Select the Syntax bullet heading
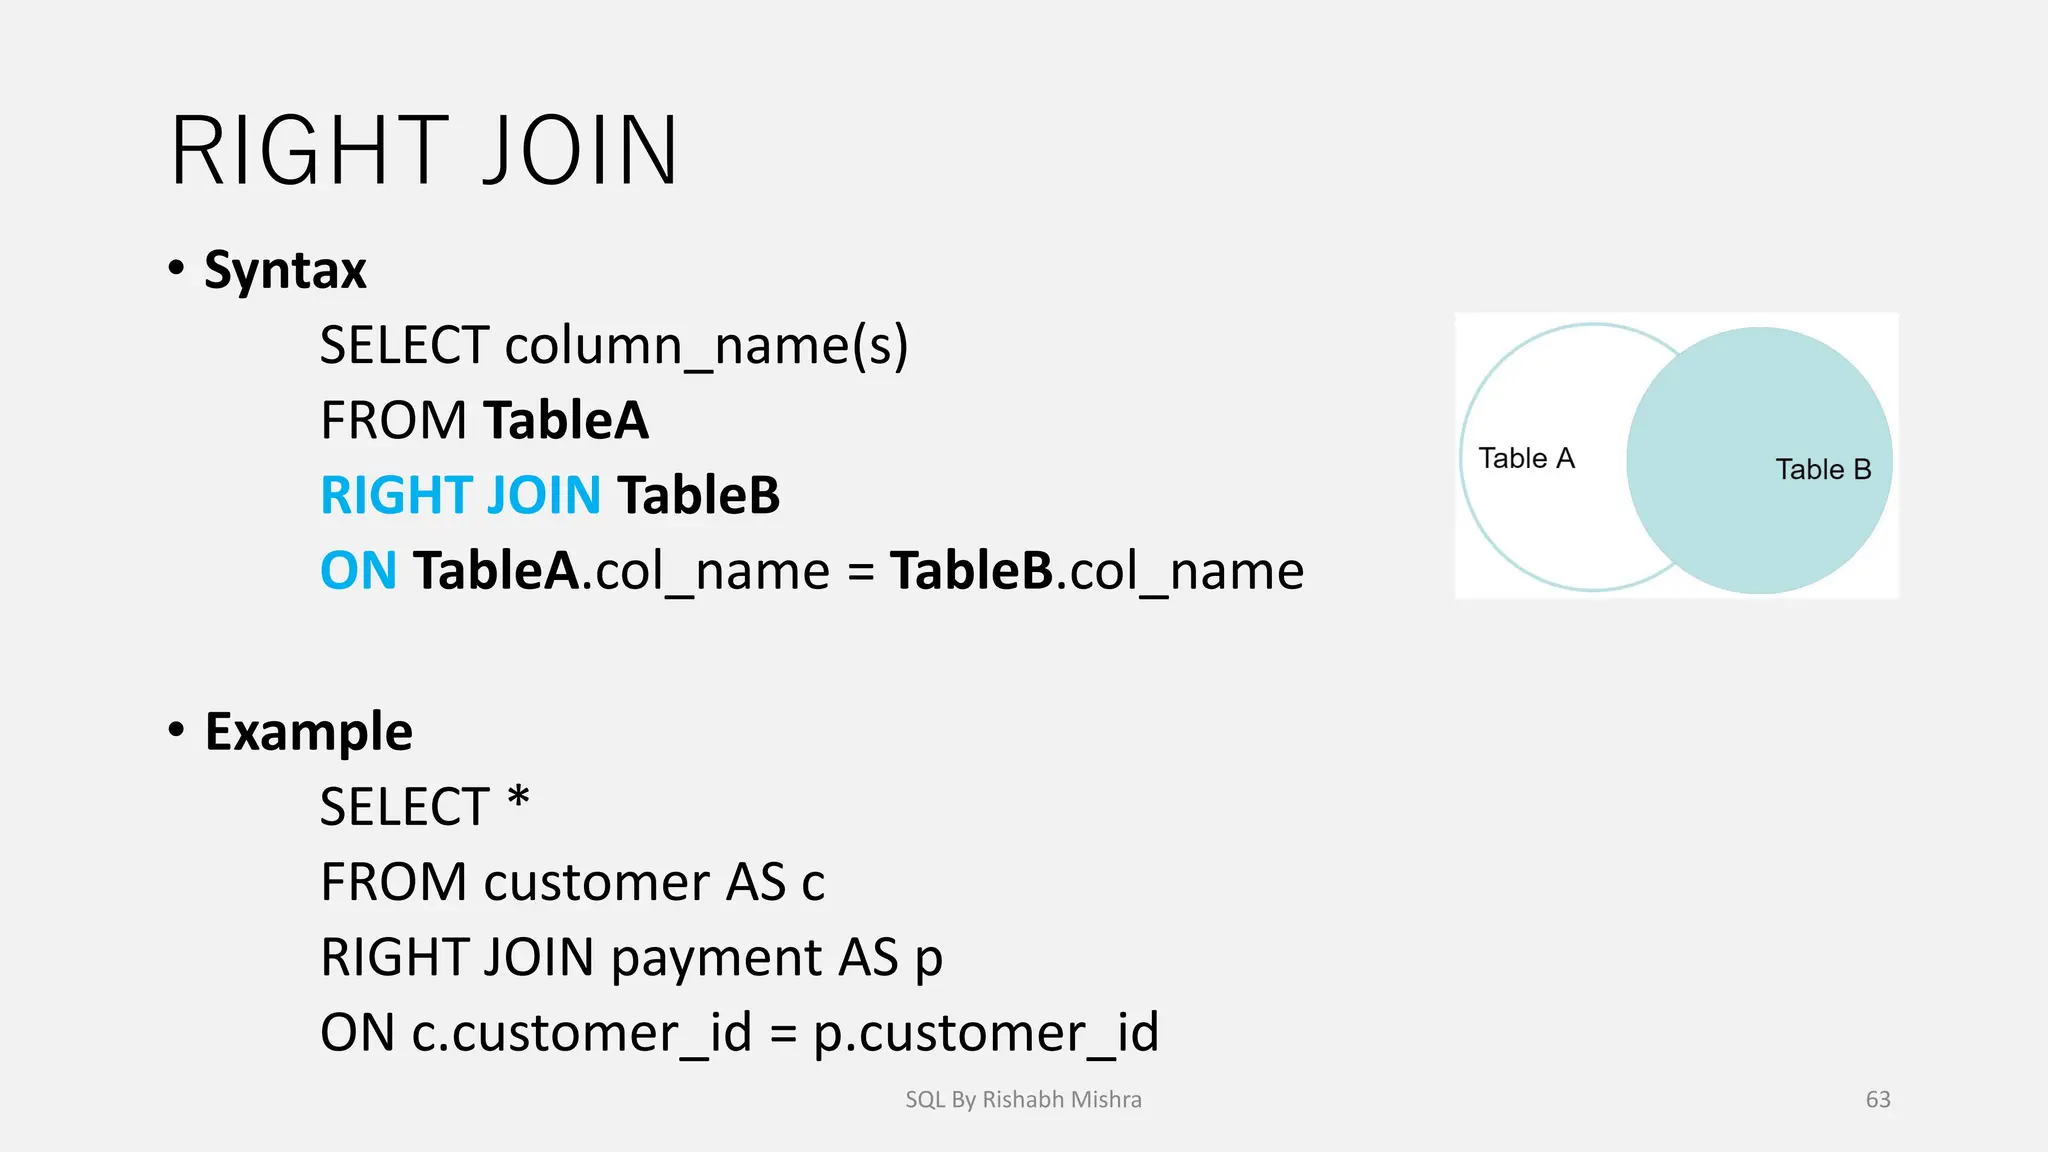The image size is (2048, 1152). [285, 270]
